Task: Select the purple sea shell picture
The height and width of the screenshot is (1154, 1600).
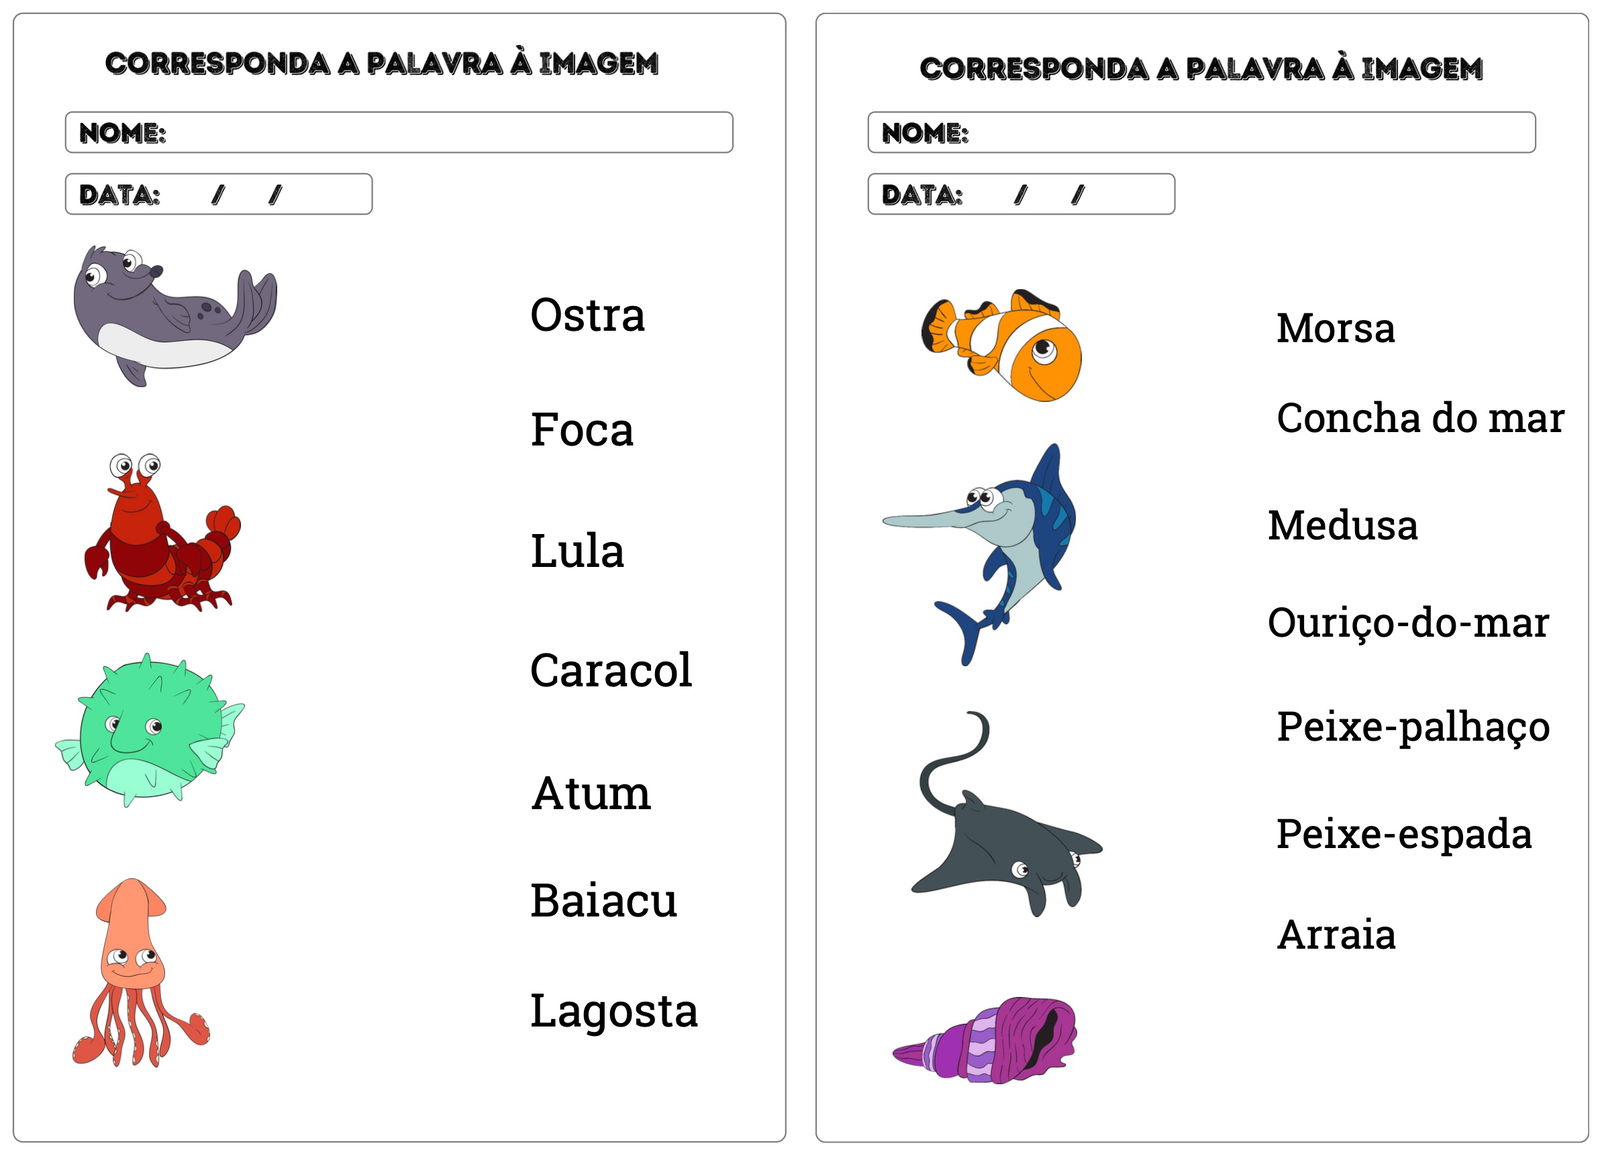Action: tap(988, 1040)
